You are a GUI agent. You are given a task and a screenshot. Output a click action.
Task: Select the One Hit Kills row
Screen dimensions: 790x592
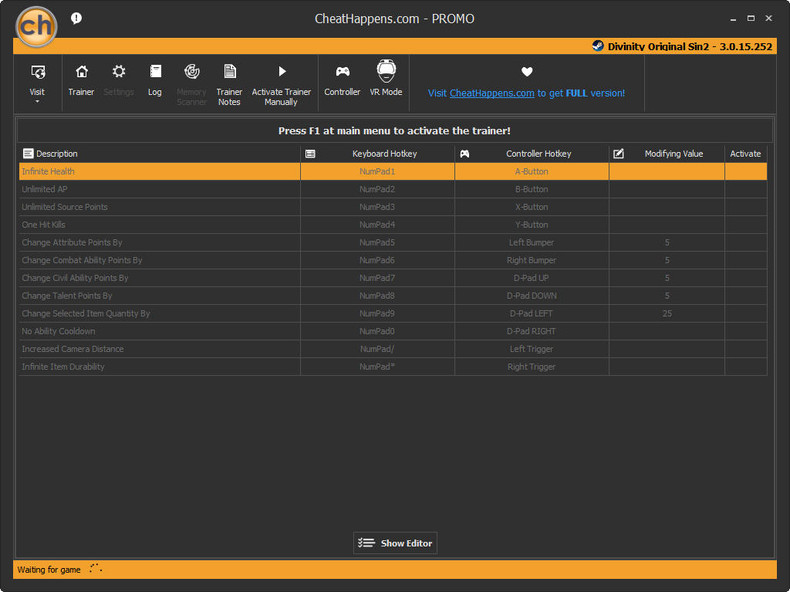(393, 225)
